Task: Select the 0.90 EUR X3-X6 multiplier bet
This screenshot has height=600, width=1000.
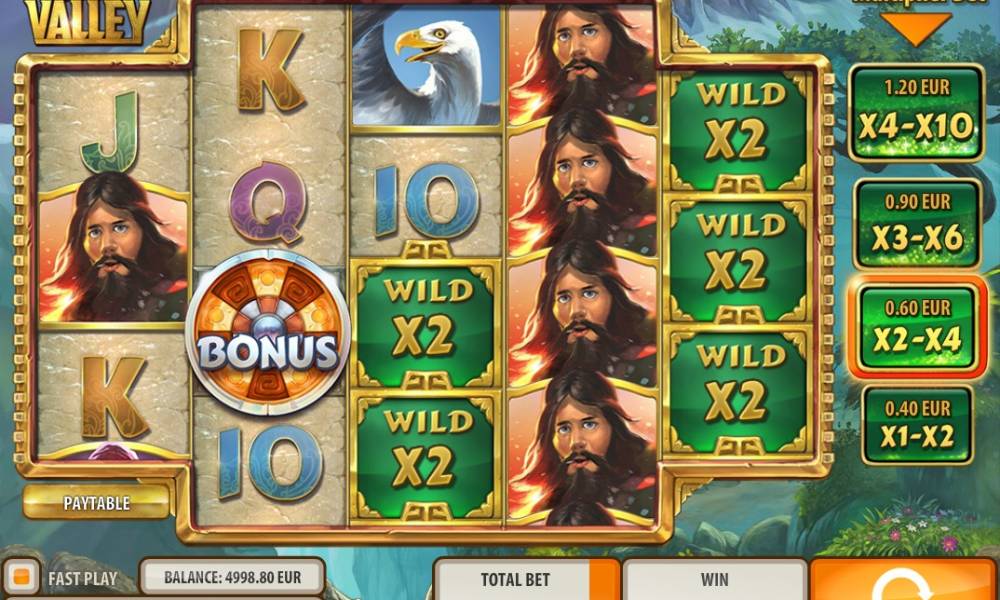Action: (917, 224)
